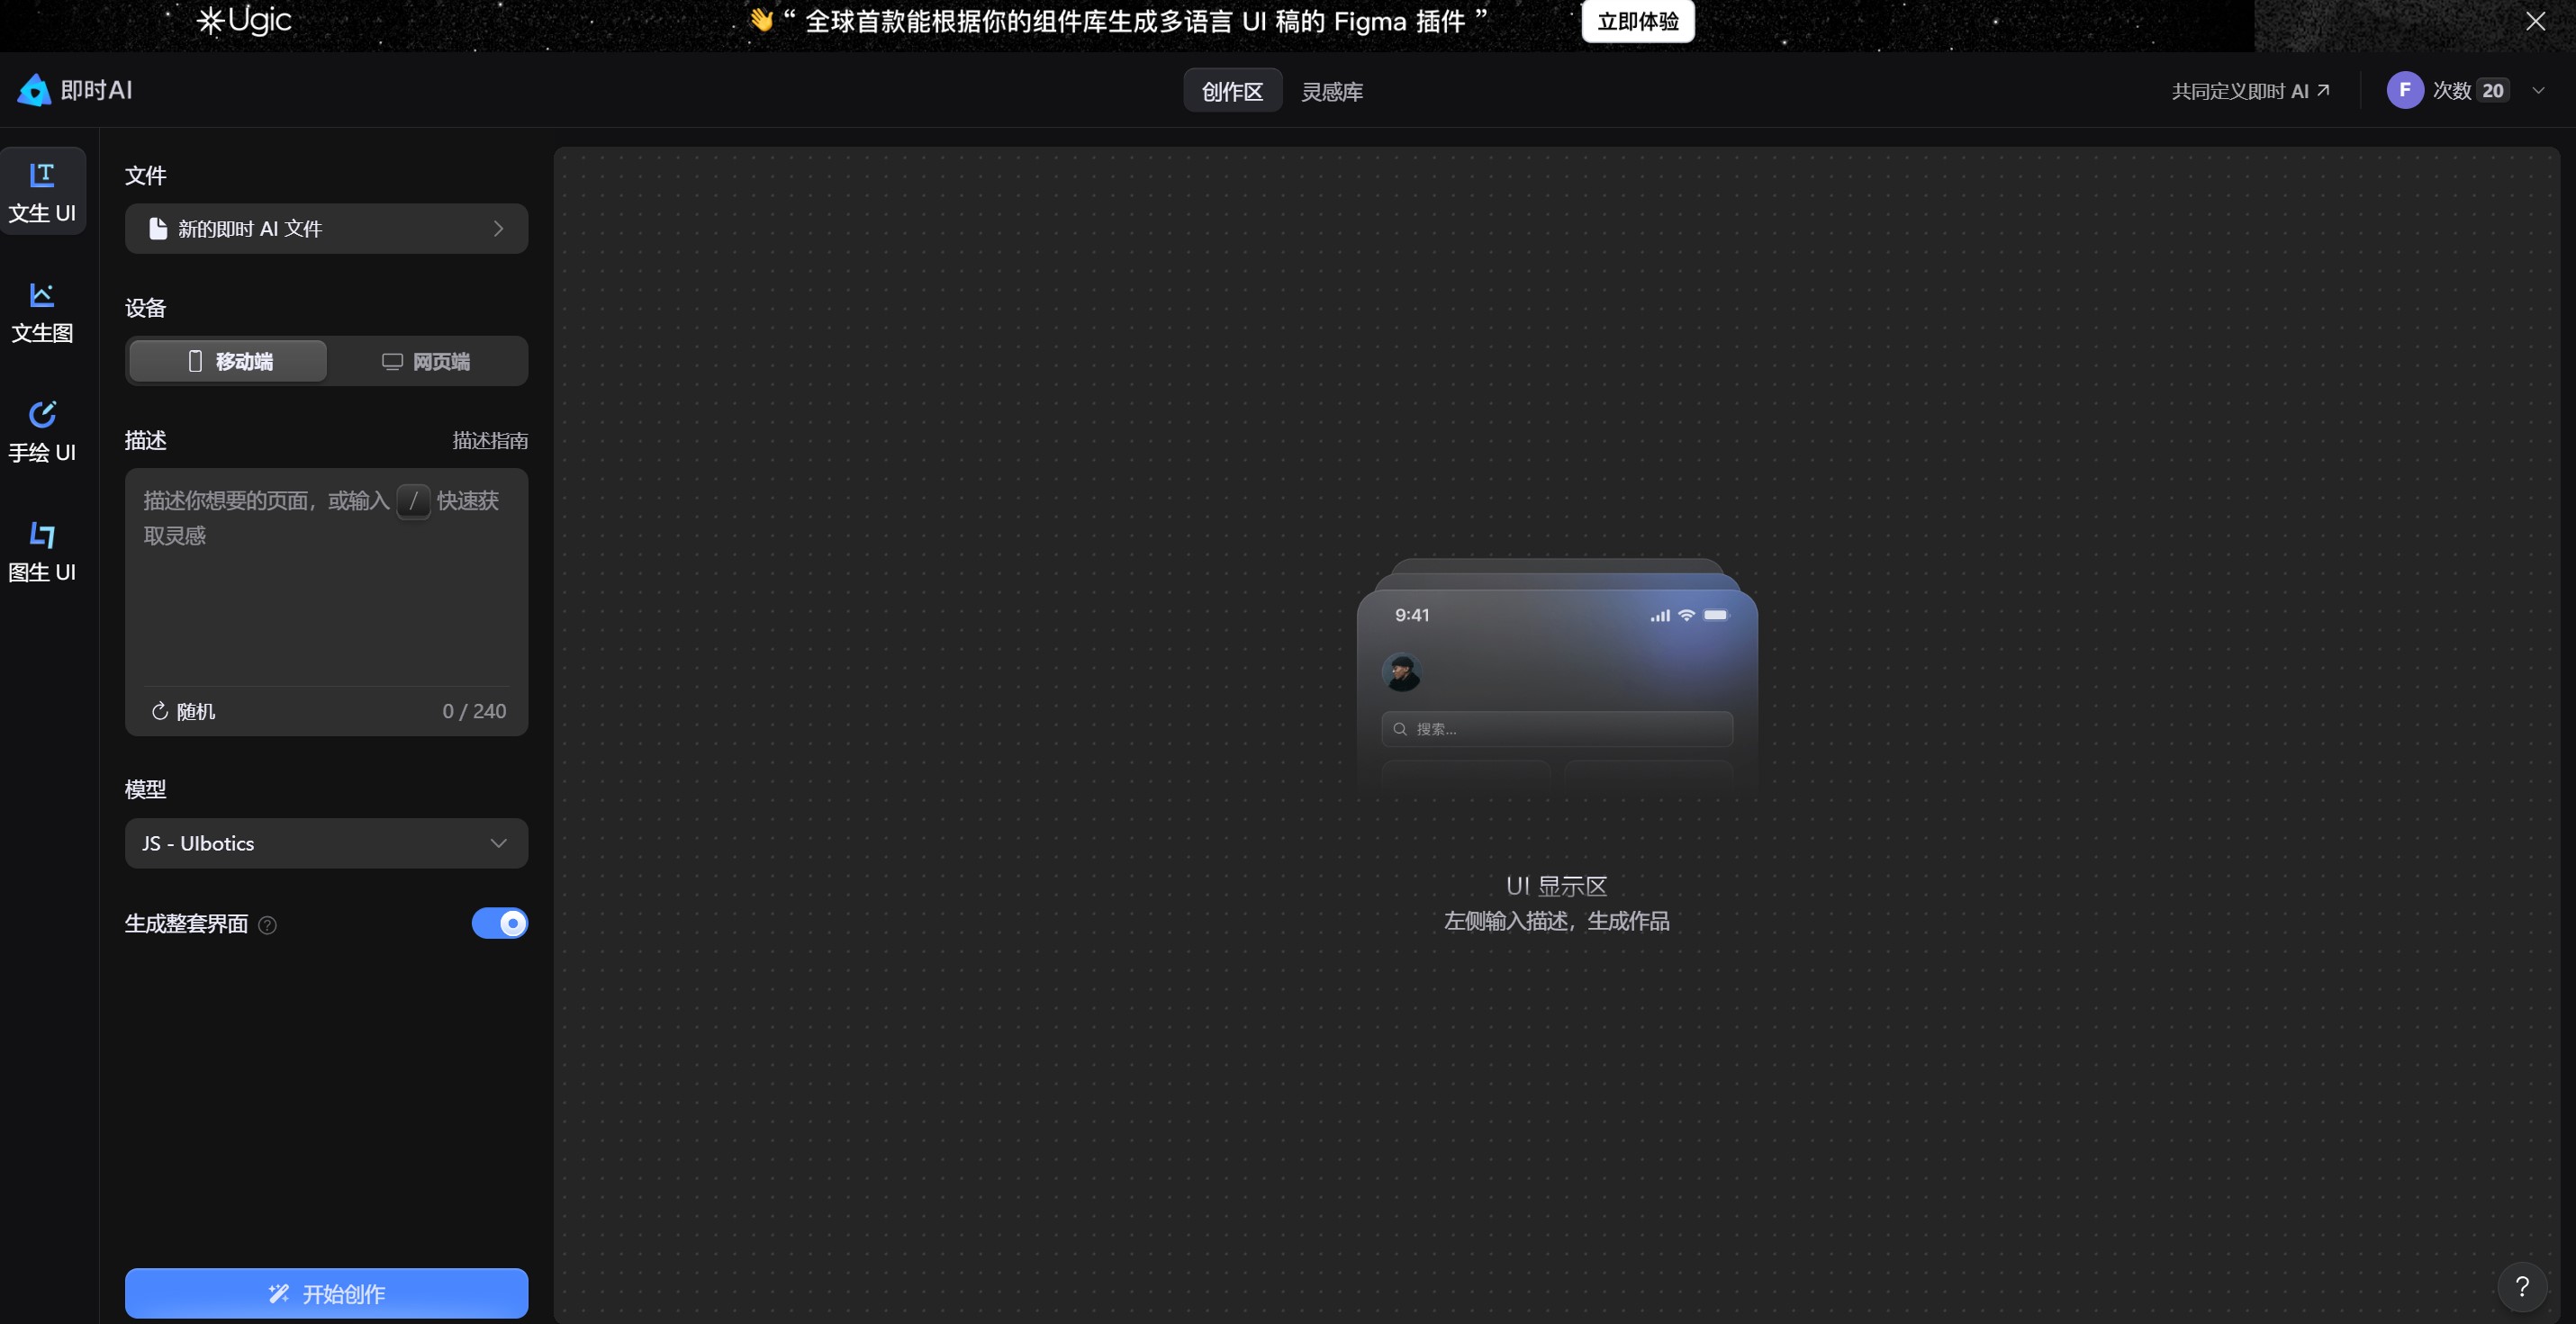2576x1324 pixels.
Task: Open the 文生 UI tool in sidebar
Action: point(42,192)
